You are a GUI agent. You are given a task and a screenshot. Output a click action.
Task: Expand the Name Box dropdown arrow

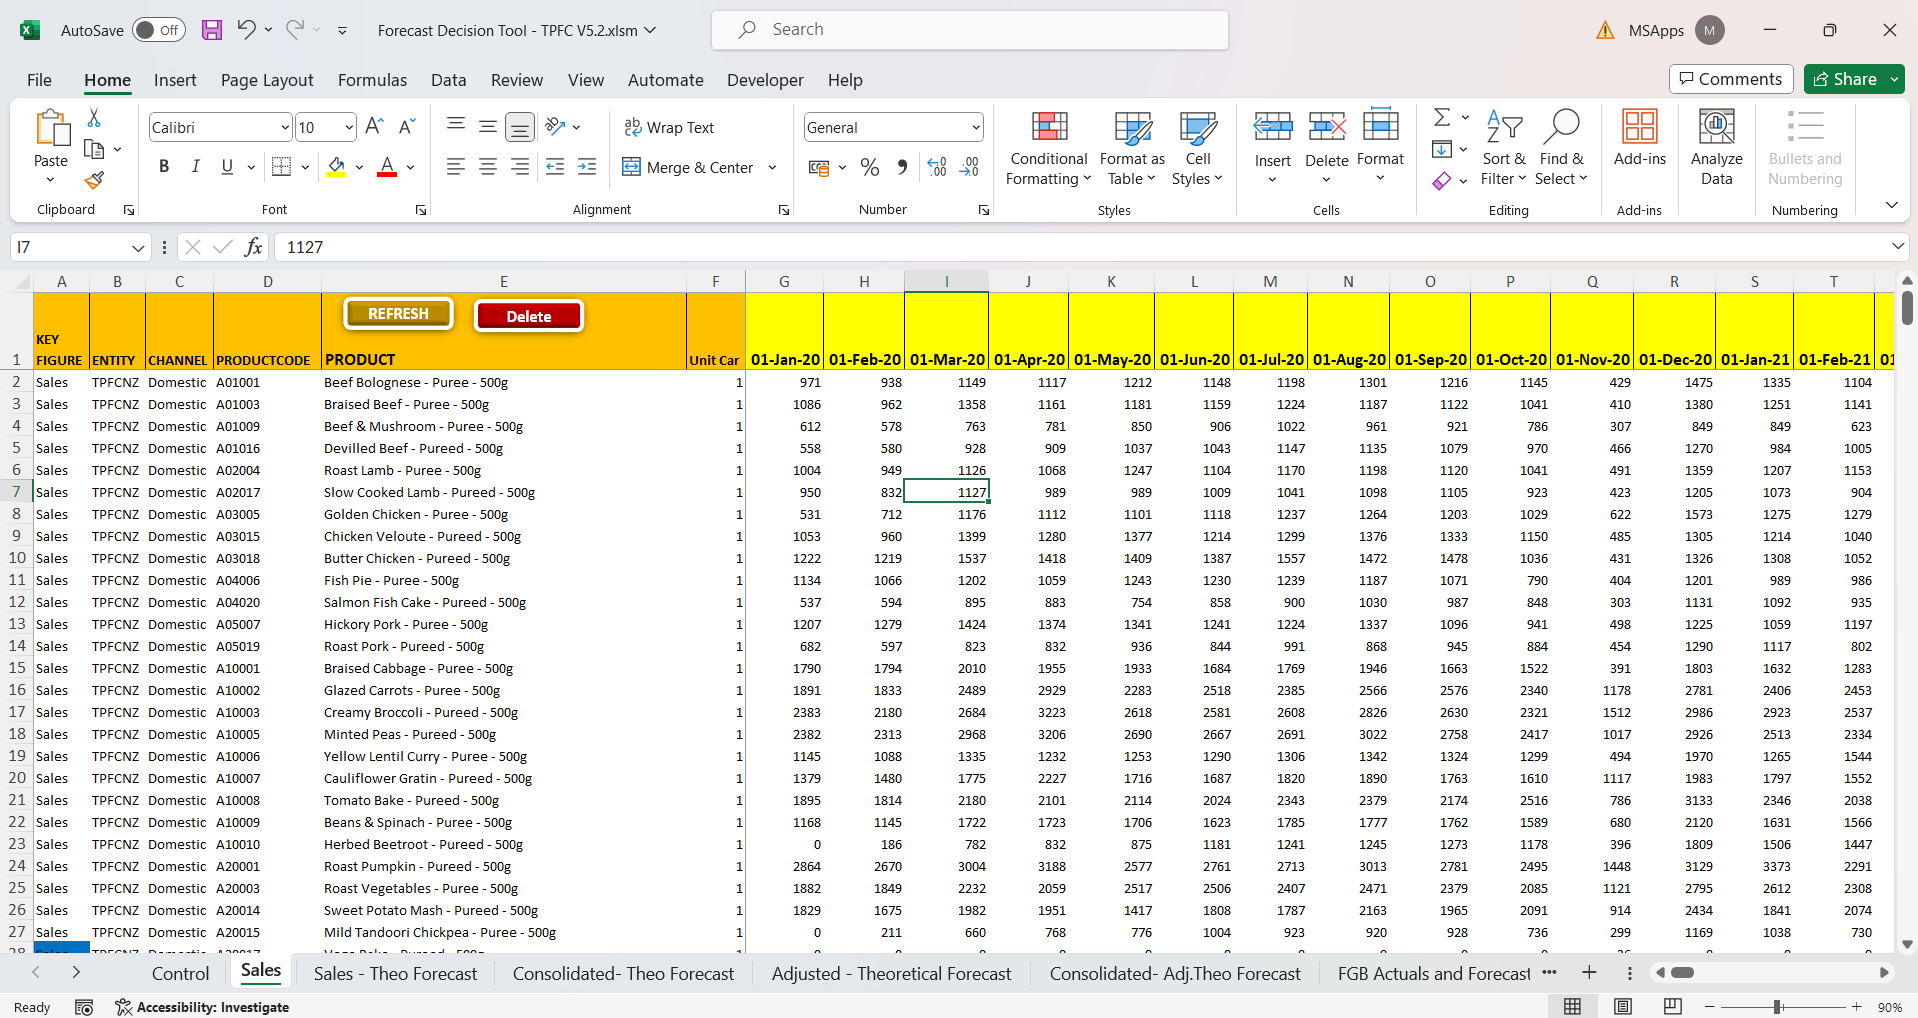[138, 247]
